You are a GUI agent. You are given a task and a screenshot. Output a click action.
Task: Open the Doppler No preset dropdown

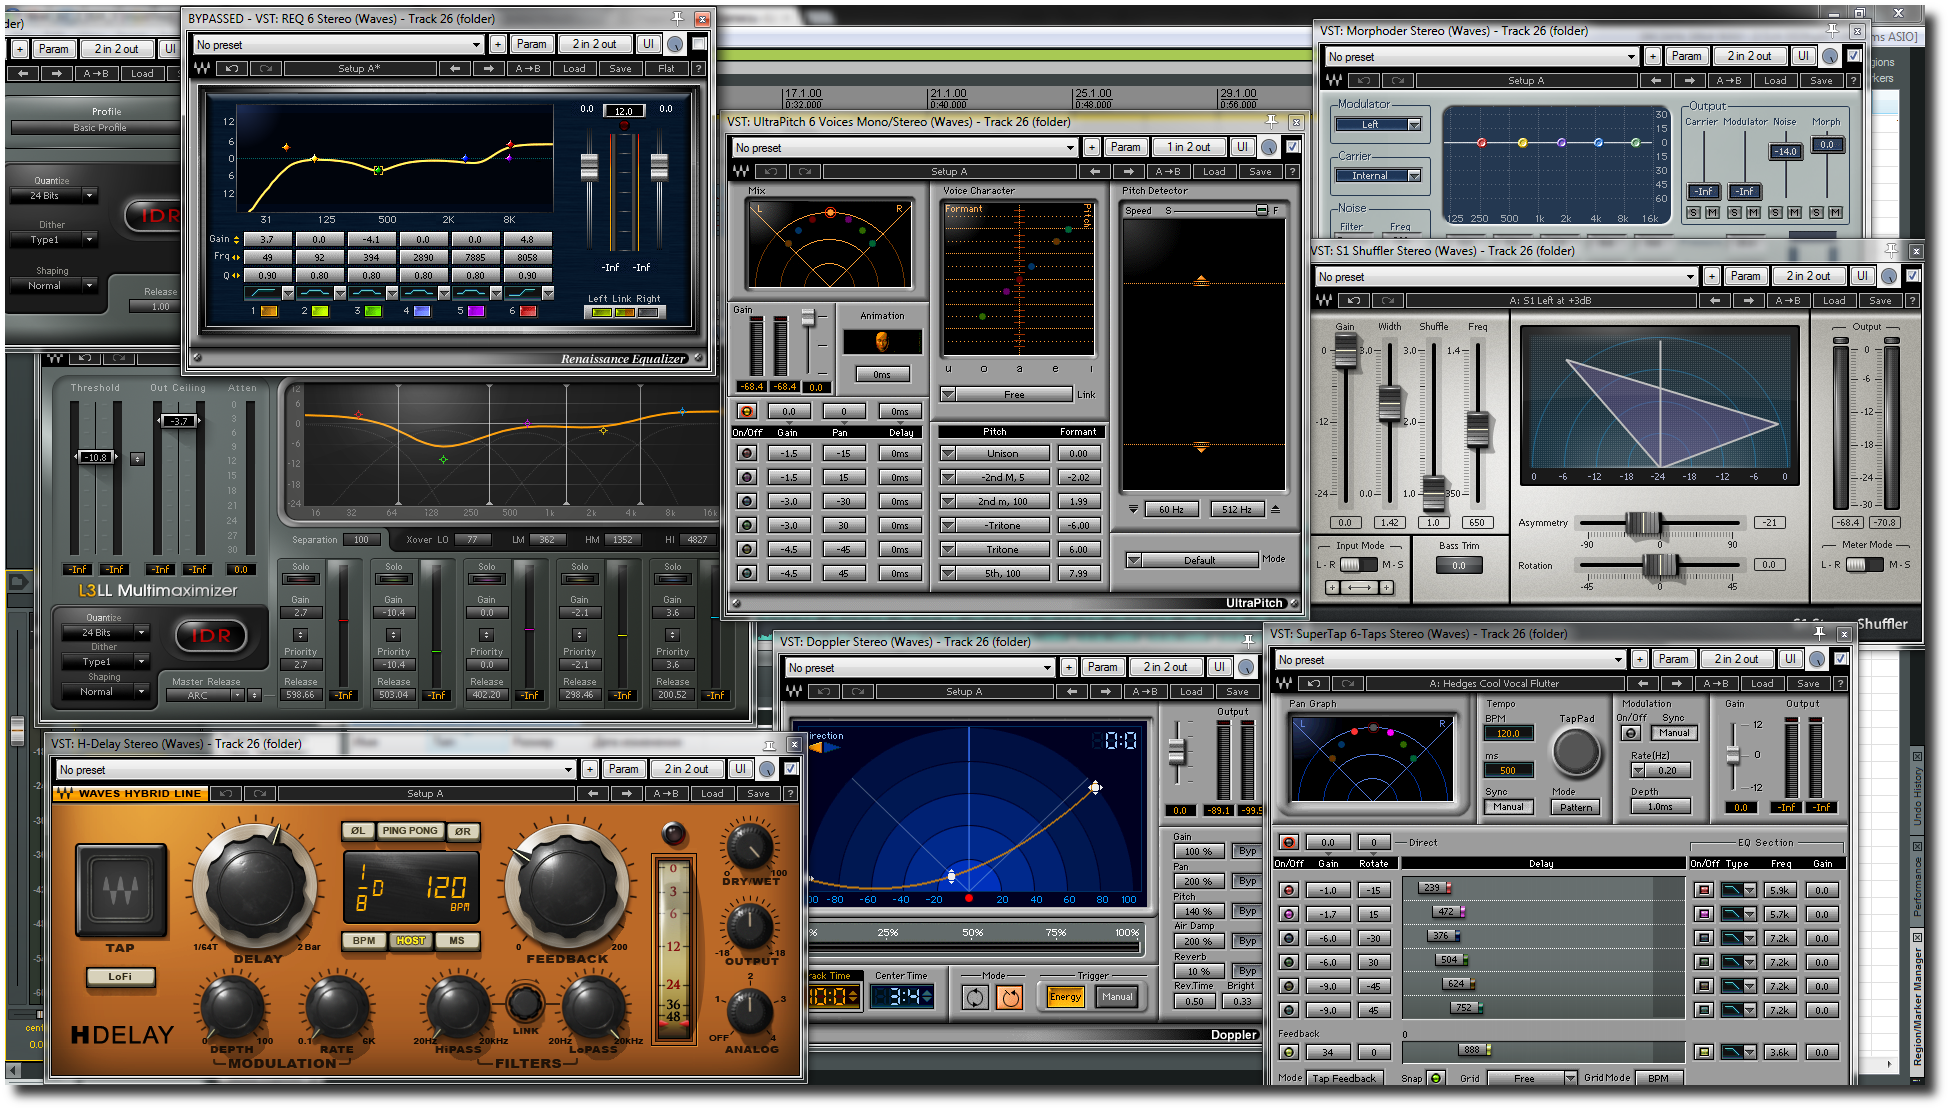coord(920,668)
